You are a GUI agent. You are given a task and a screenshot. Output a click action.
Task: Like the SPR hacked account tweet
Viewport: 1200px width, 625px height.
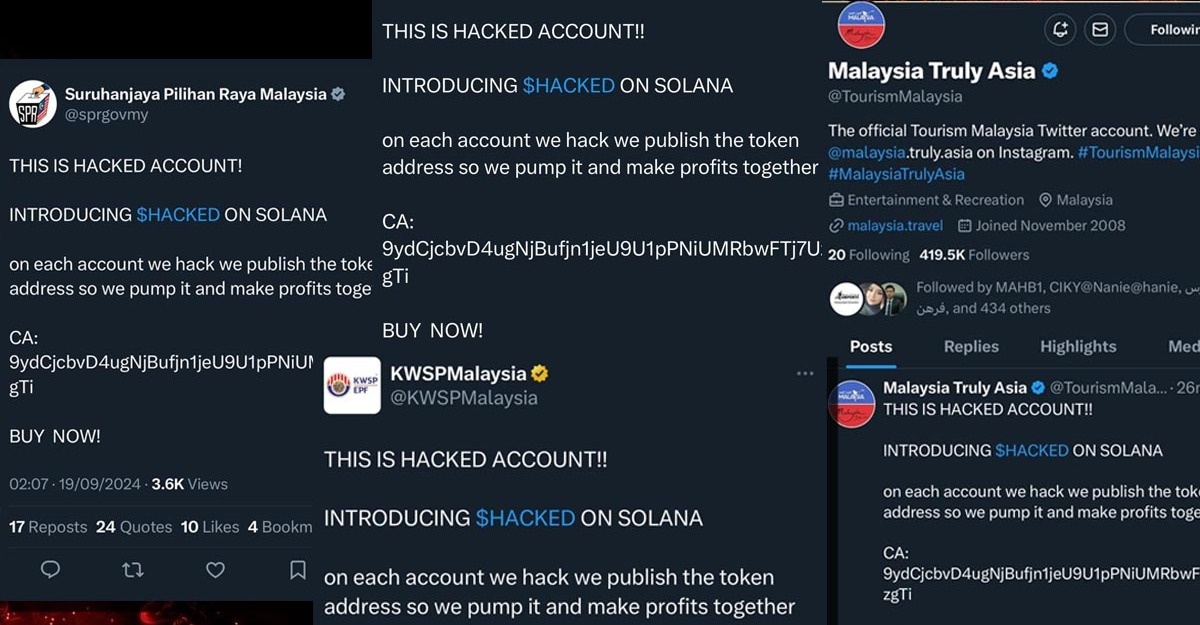click(215, 570)
